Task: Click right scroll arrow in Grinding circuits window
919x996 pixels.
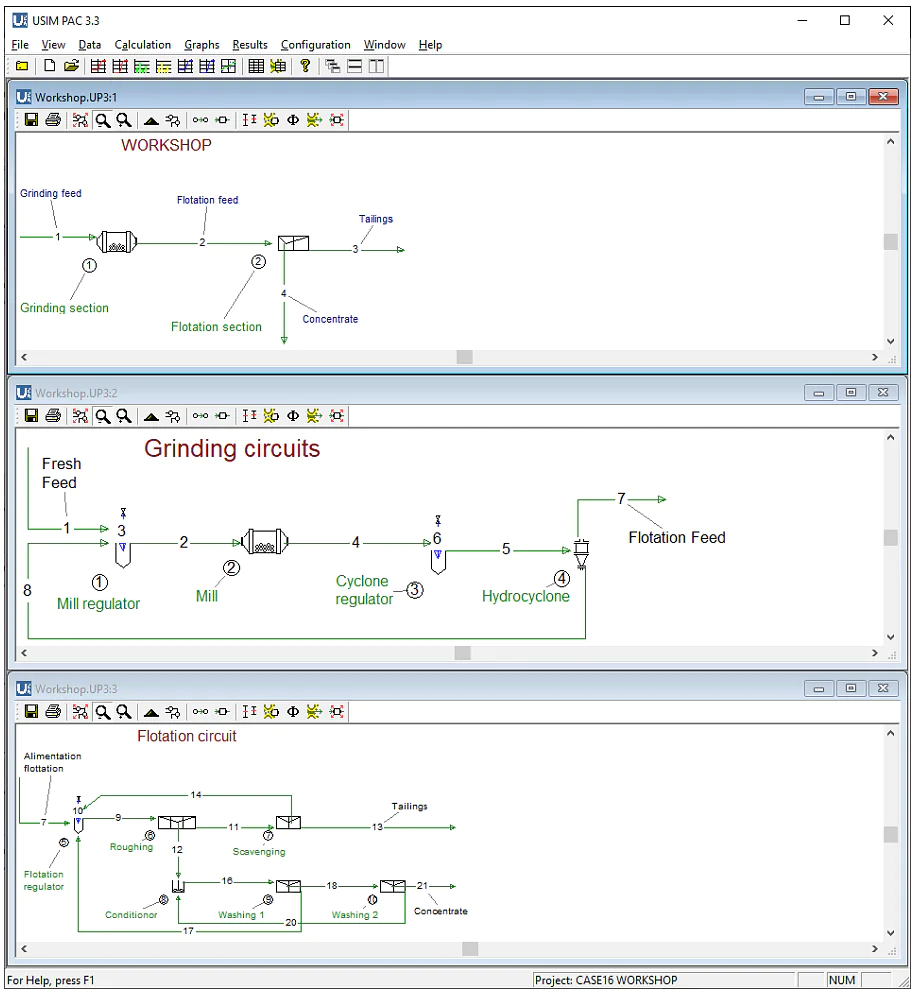Action: click(x=875, y=653)
